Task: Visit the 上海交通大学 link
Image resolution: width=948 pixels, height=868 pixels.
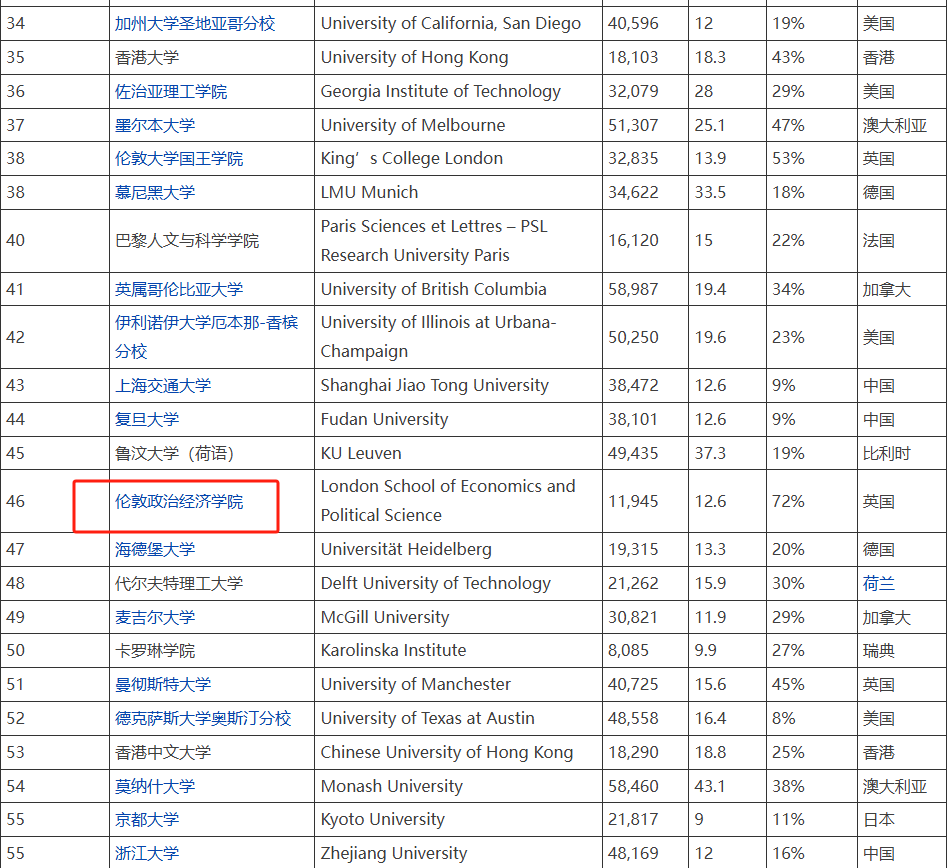Action: point(163,385)
